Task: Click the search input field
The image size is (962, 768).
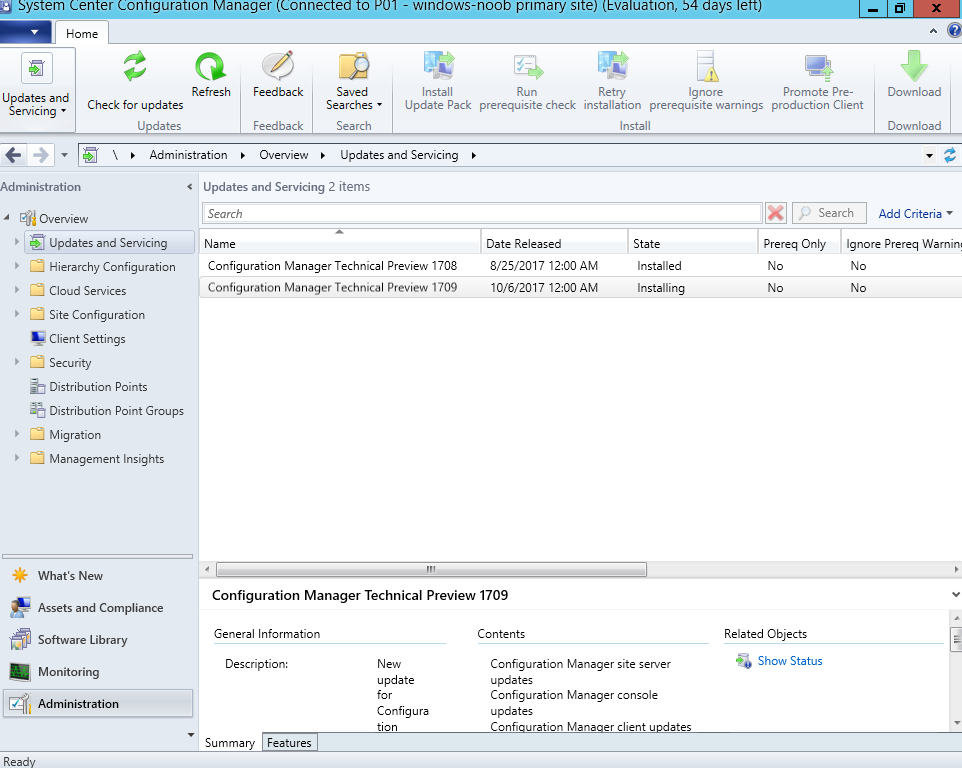Action: [x=482, y=213]
